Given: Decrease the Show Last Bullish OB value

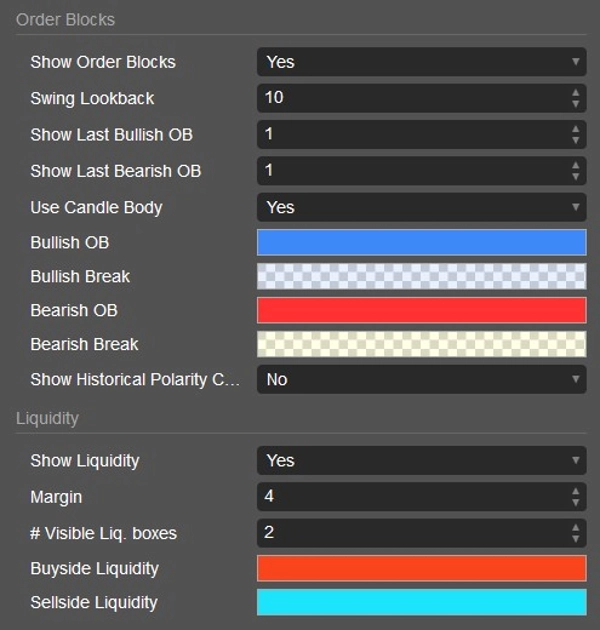Looking at the screenshot, I should [576, 140].
